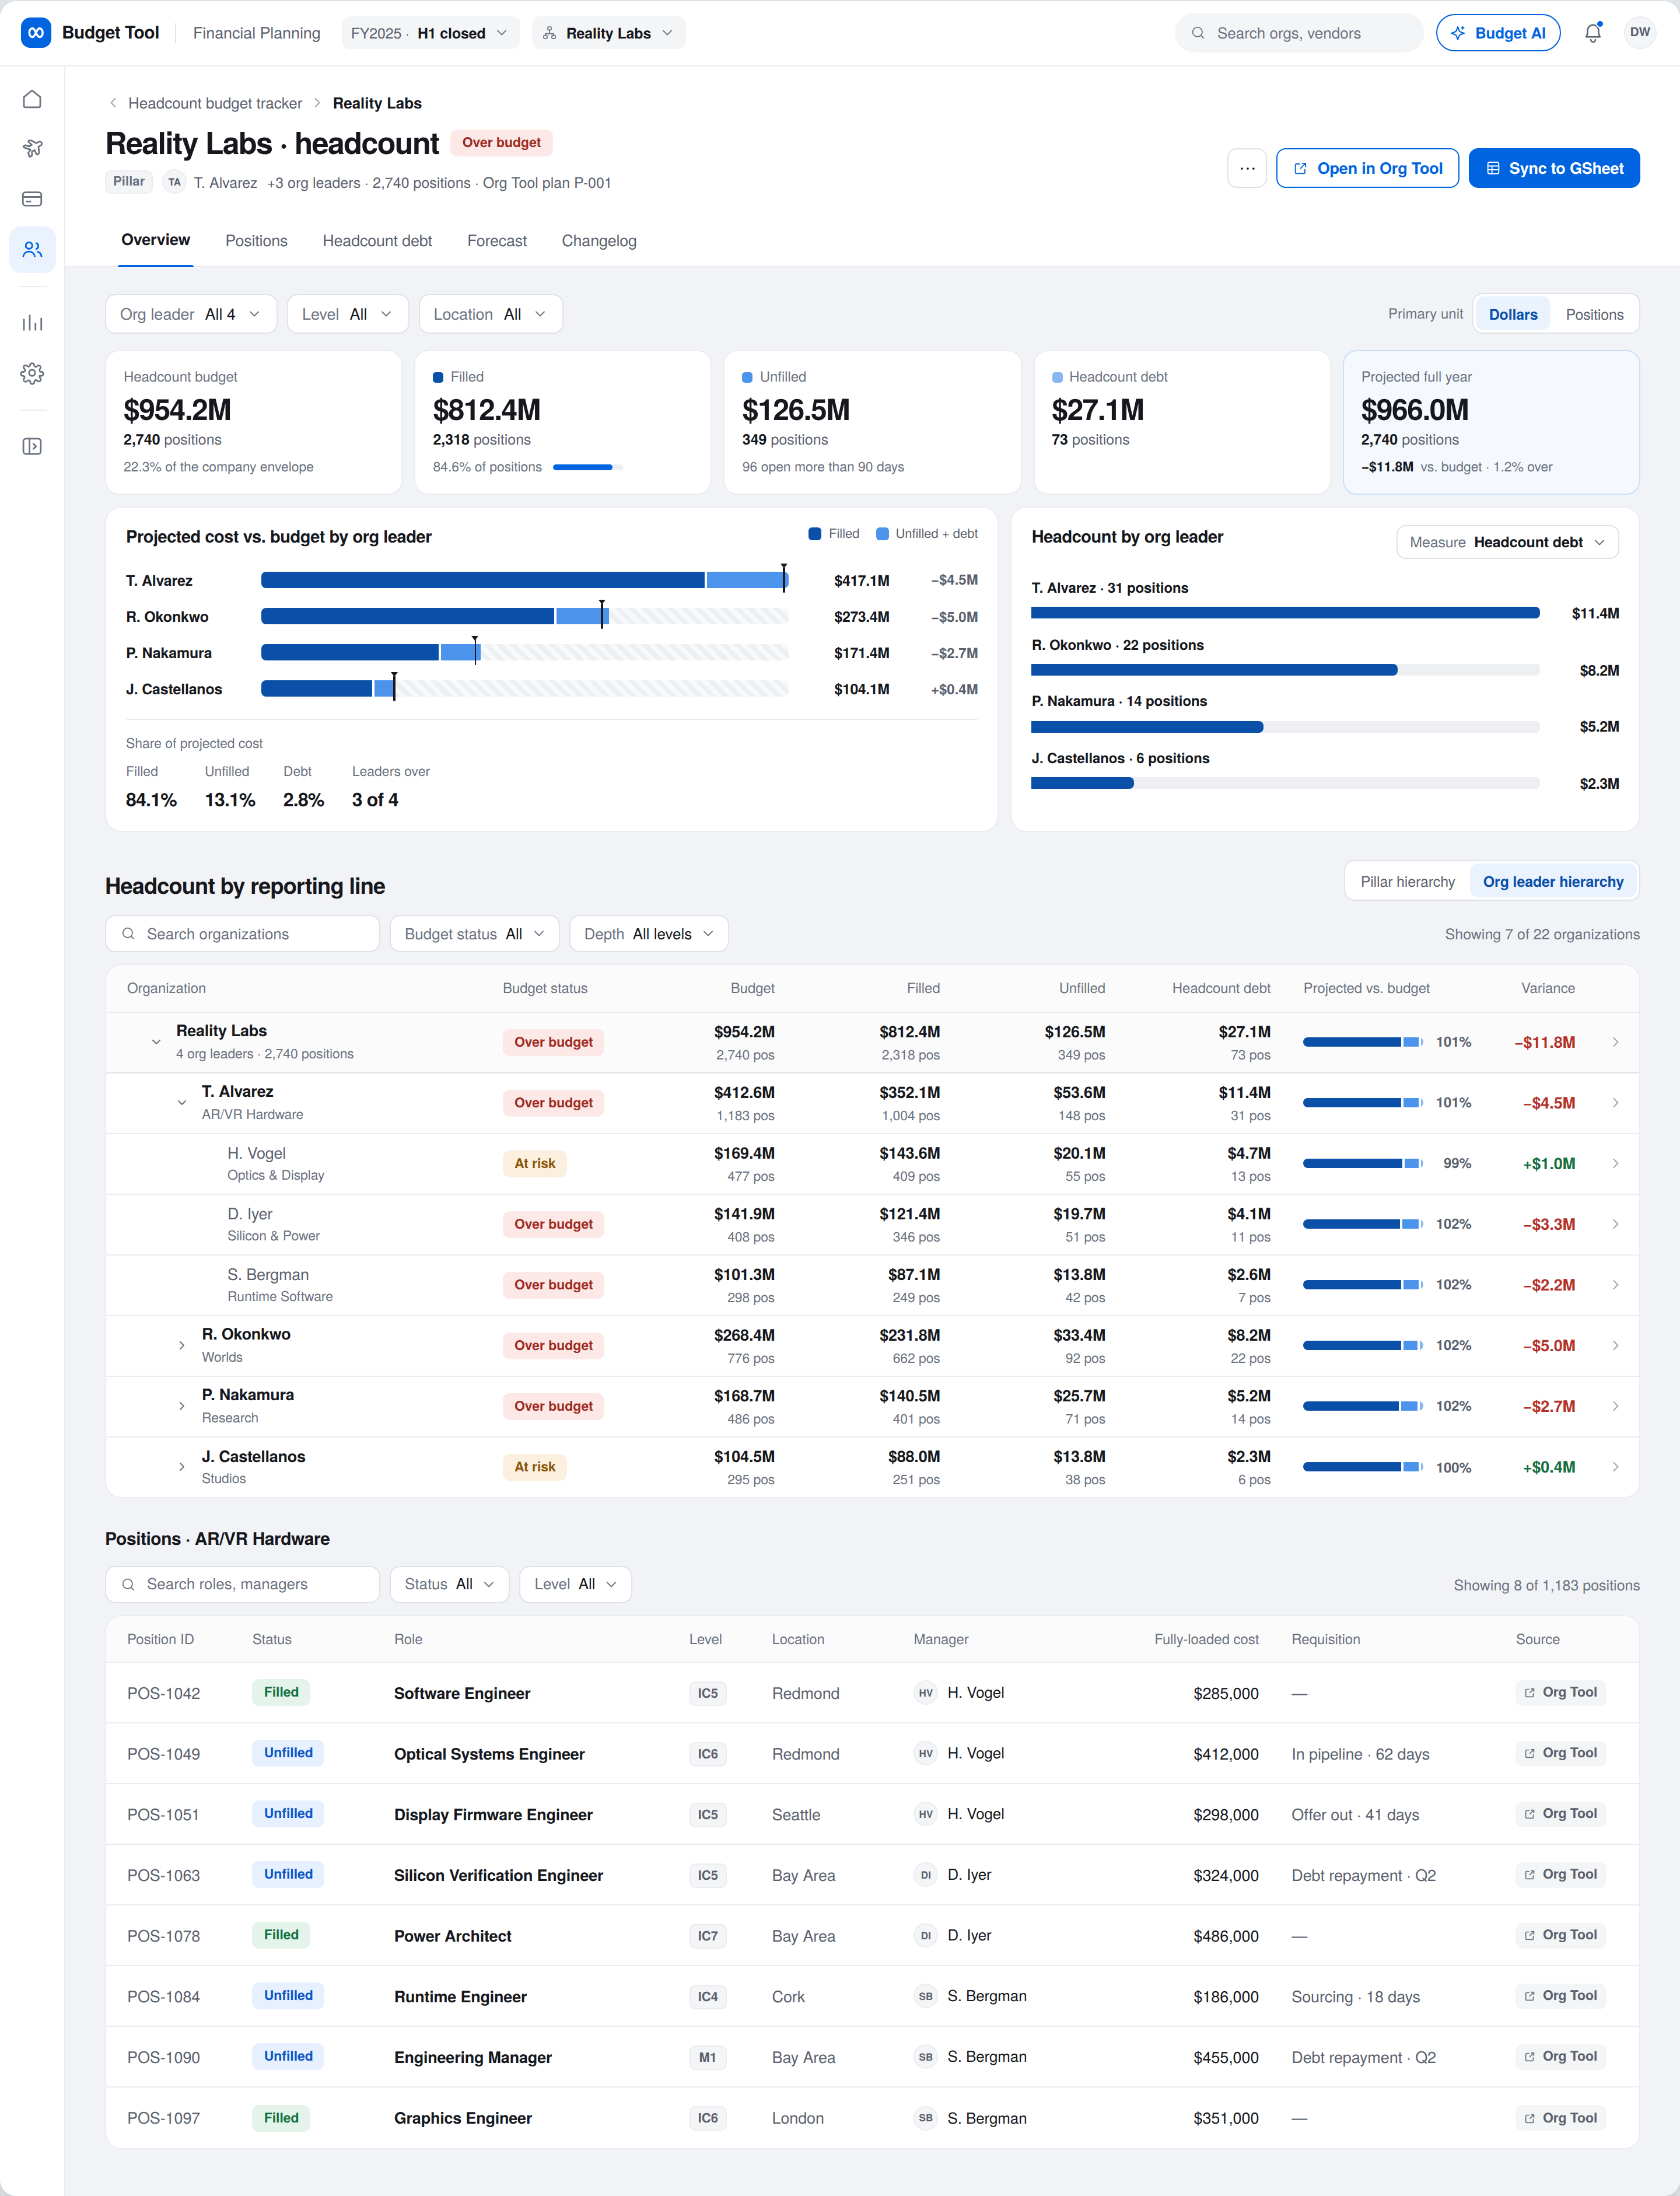Expand the P. Nakamura Research row
Viewport: 1680px width, 2196px height.
tap(181, 1406)
